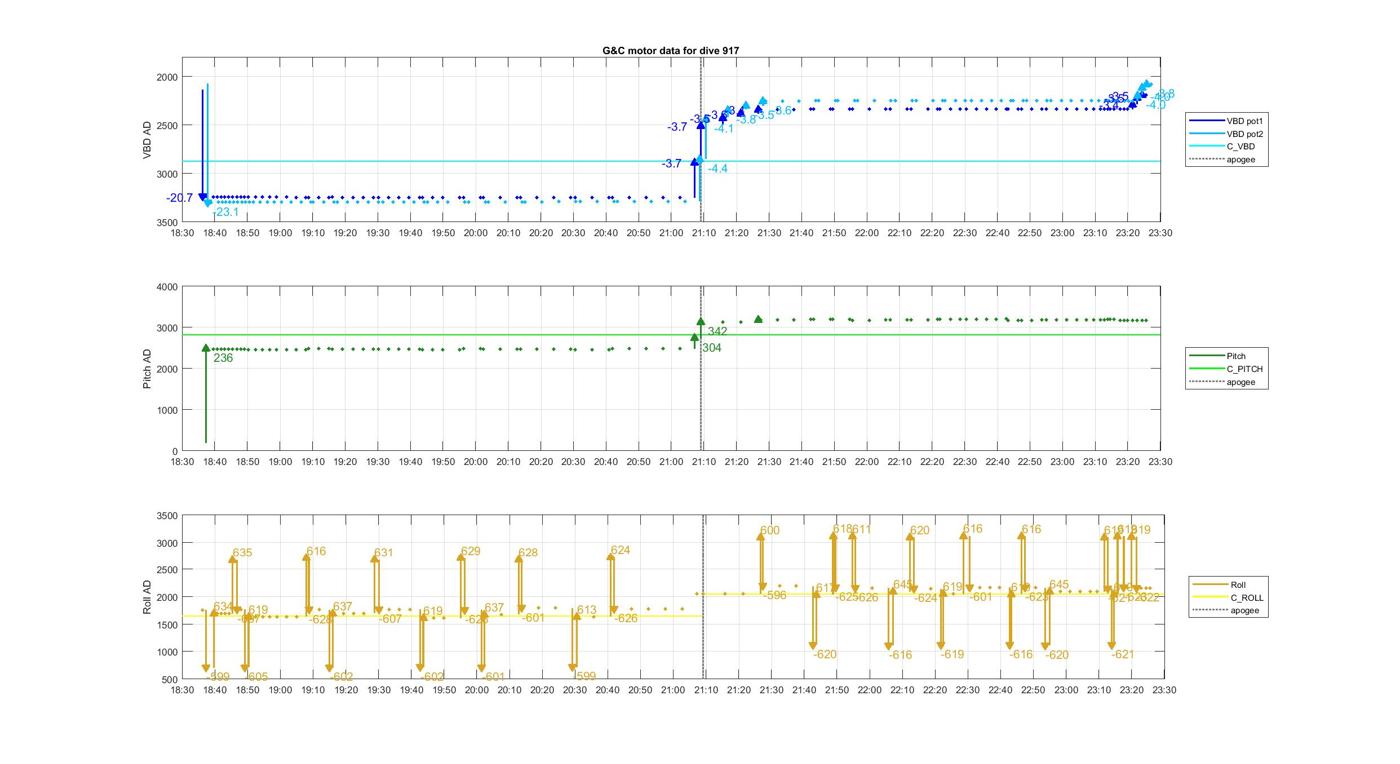The image size is (1400, 764).
Task: Click "apogee" in the Roll legend
Action: click(1226, 610)
